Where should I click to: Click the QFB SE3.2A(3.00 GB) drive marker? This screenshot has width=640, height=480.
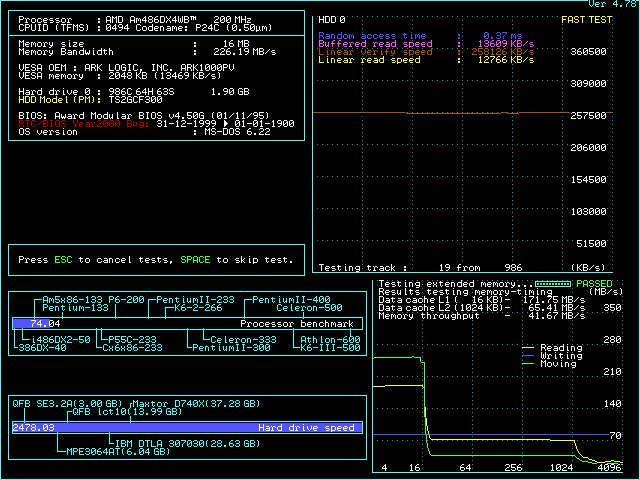[67, 404]
